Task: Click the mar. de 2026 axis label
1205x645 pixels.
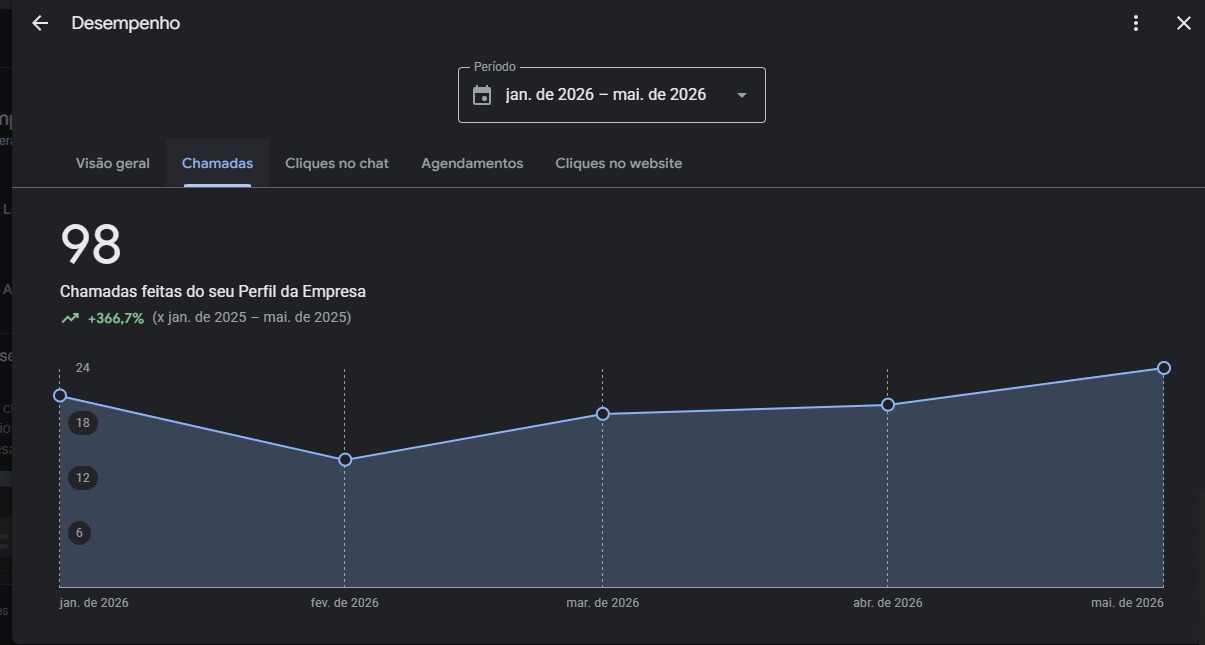Action: click(x=603, y=603)
